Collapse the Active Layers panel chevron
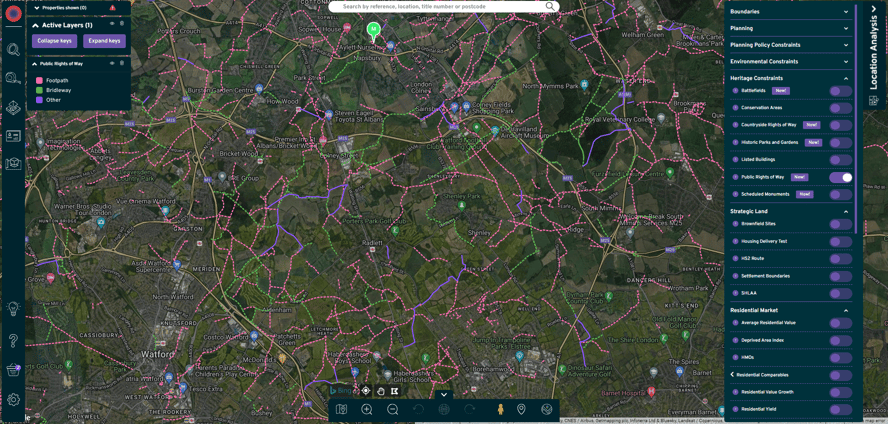888x424 pixels. click(x=36, y=25)
